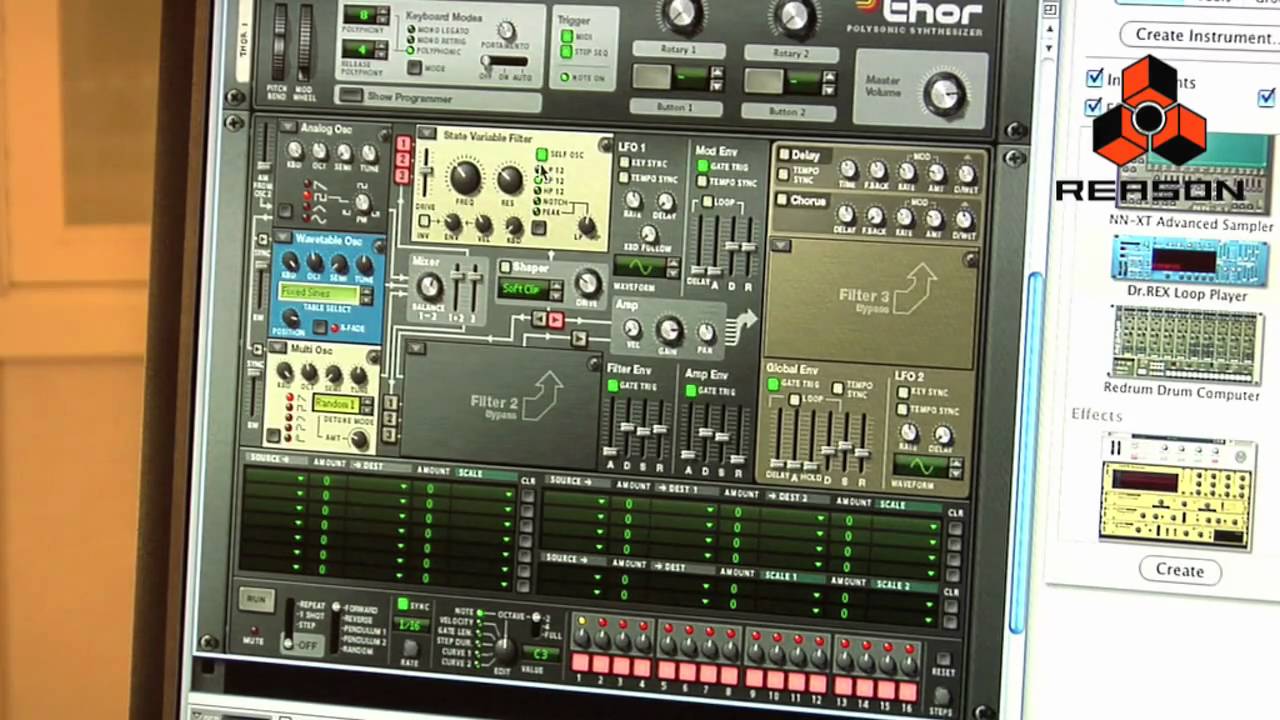Click the Create Instrument button
Image resolution: width=1280 pixels, height=720 pixels.
(x=1206, y=35)
